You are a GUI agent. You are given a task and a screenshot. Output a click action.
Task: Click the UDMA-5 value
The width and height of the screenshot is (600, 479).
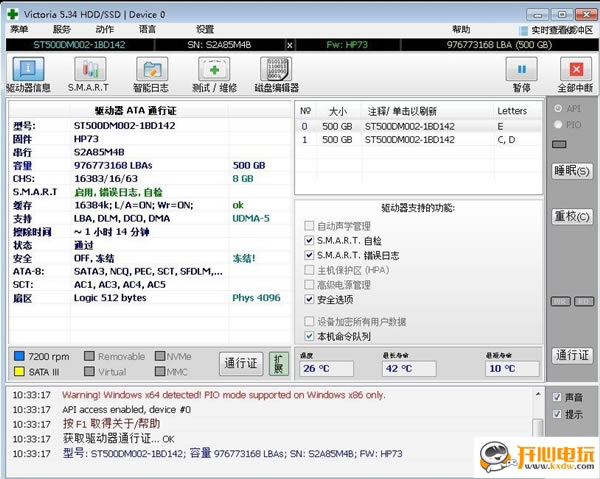[251, 218]
